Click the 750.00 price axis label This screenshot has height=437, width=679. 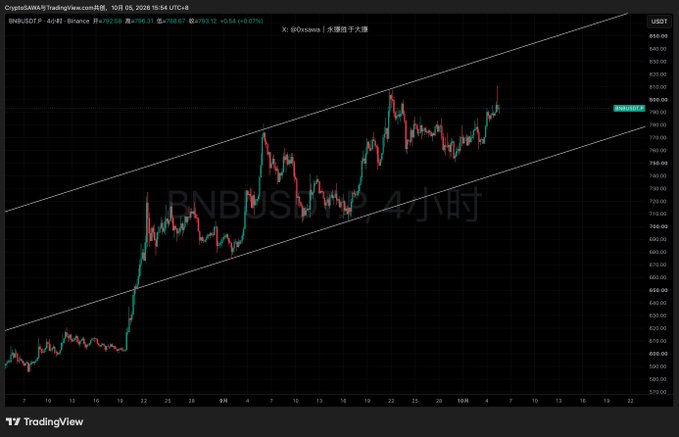(x=658, y=163)
